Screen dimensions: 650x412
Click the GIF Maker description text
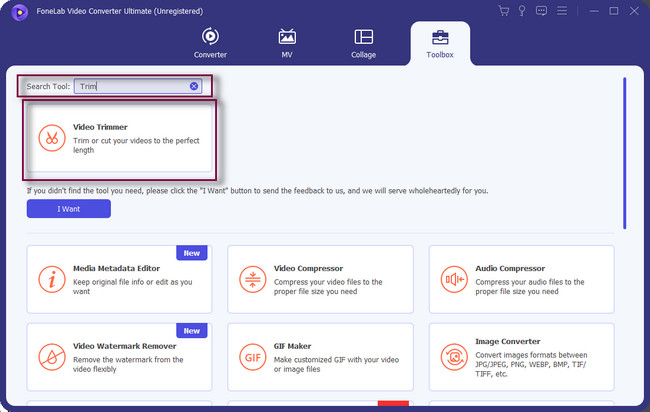[x=336, y=364]
